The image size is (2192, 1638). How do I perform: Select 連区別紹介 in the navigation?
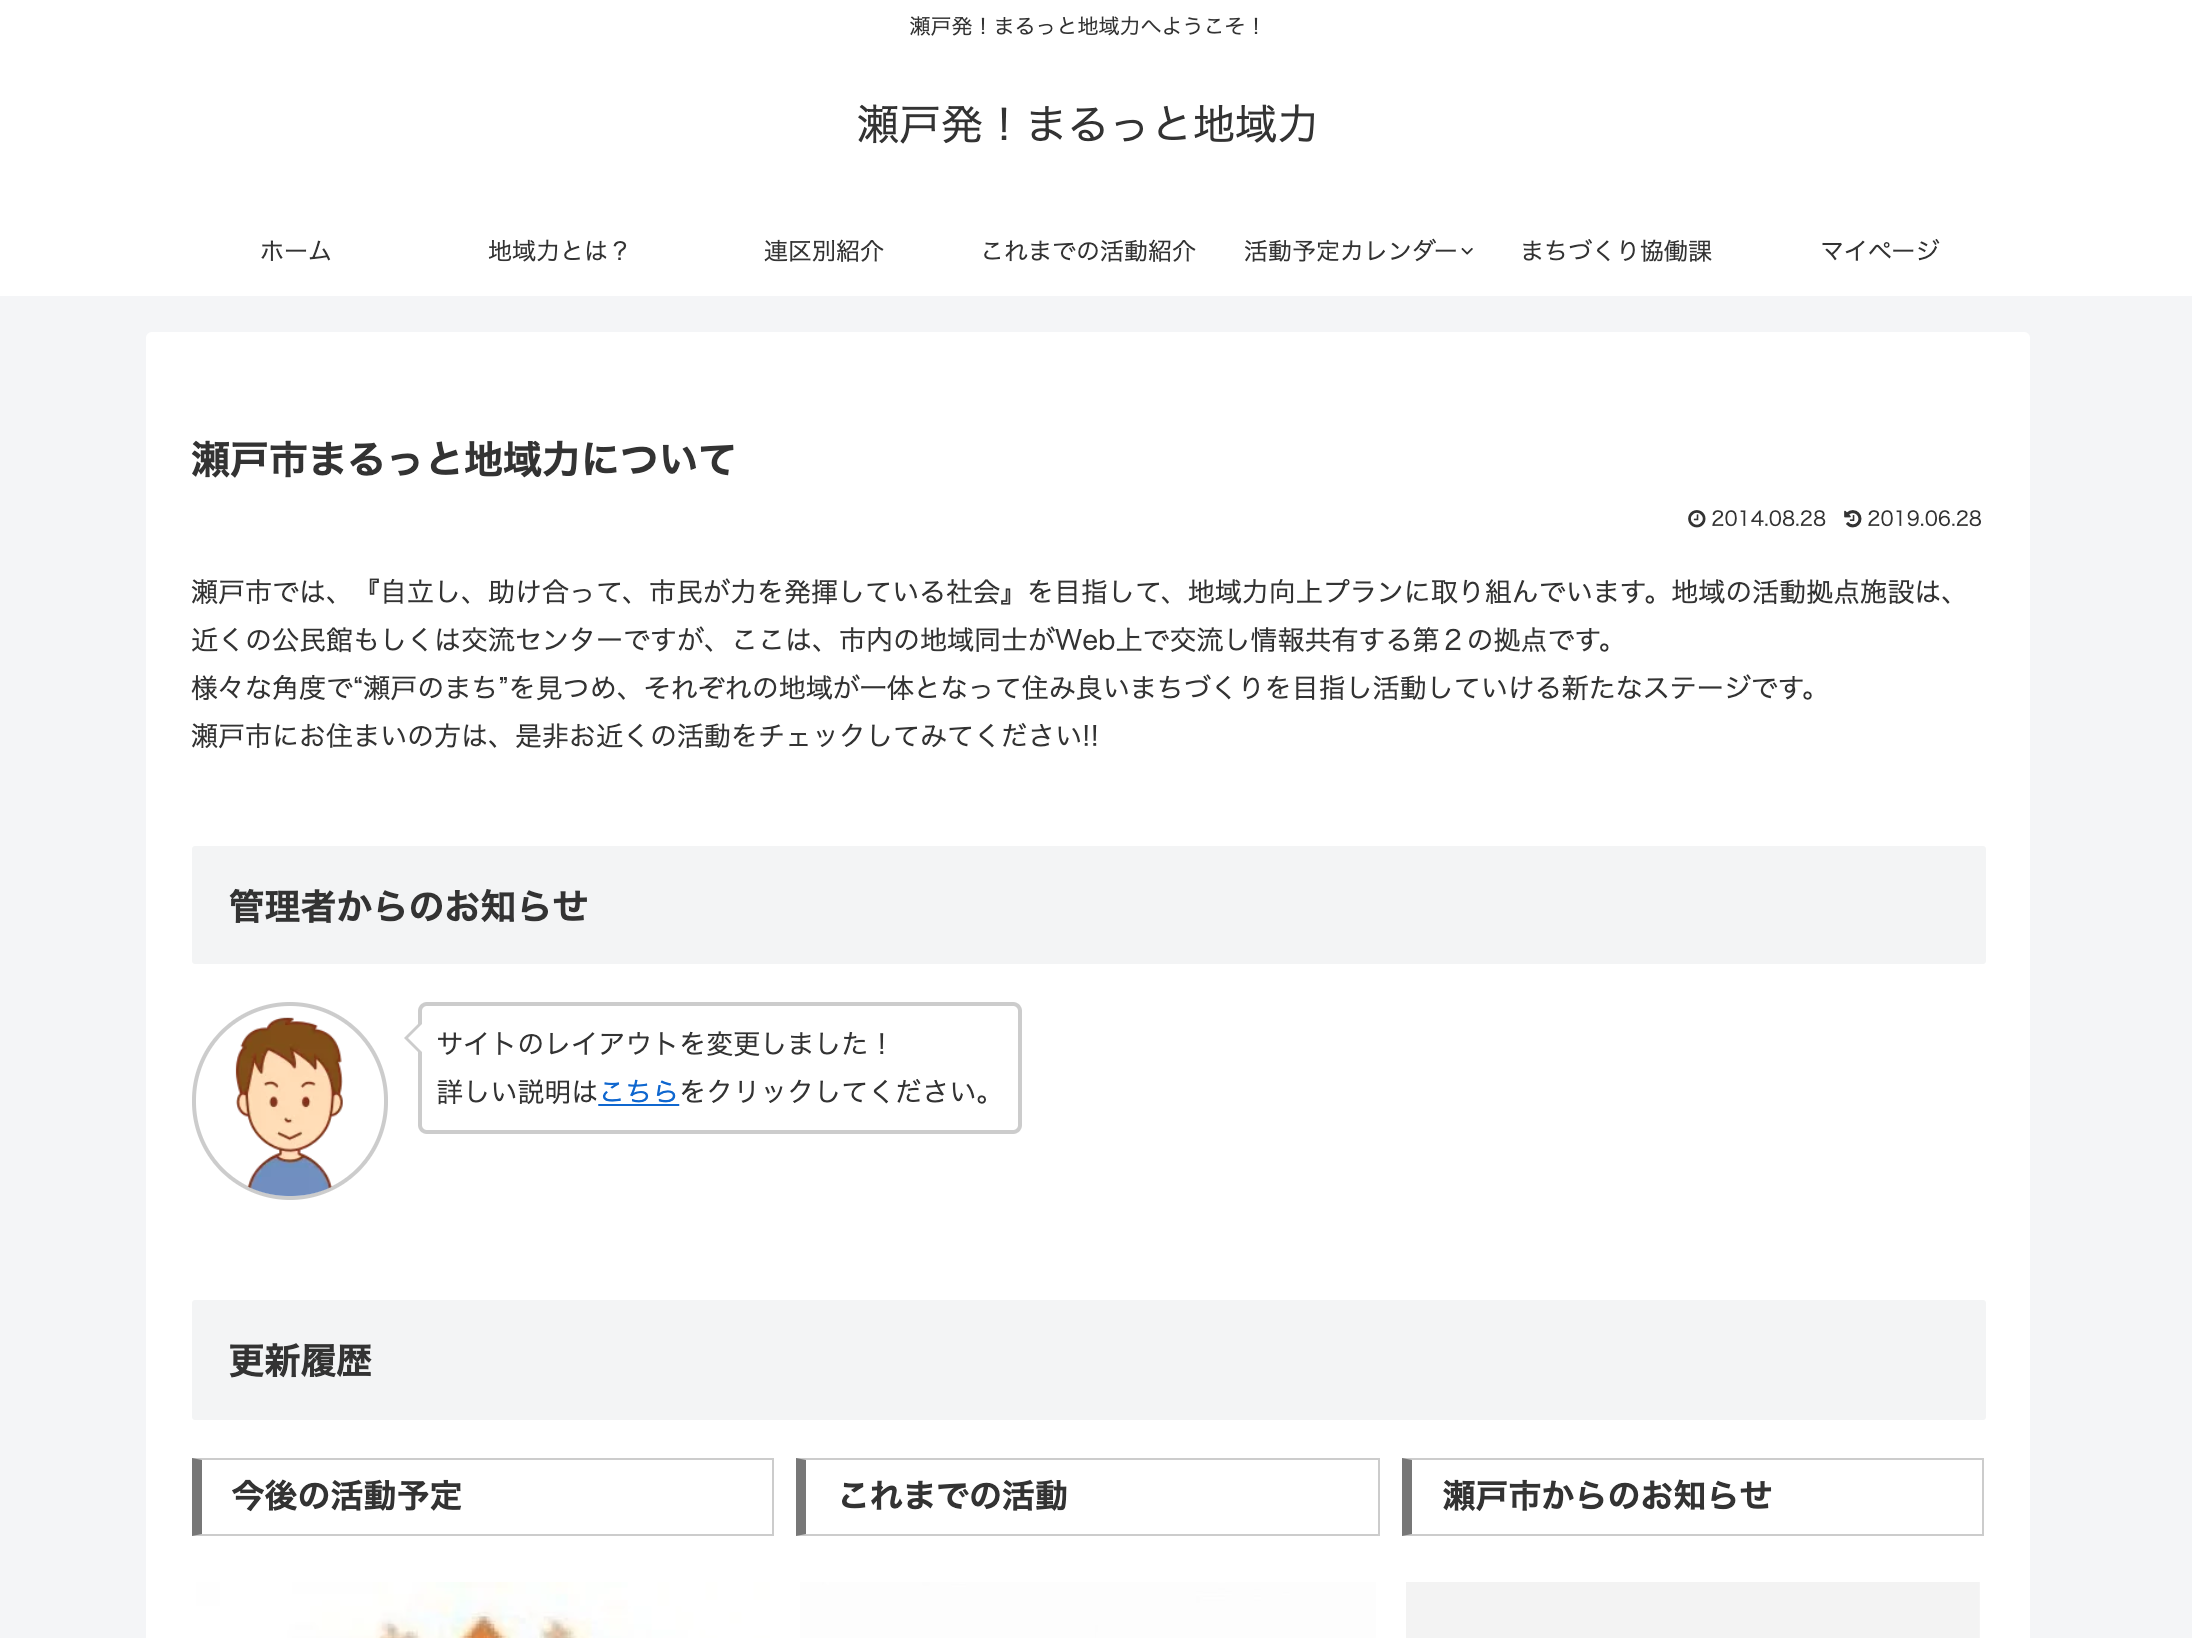tap(823, 251)
